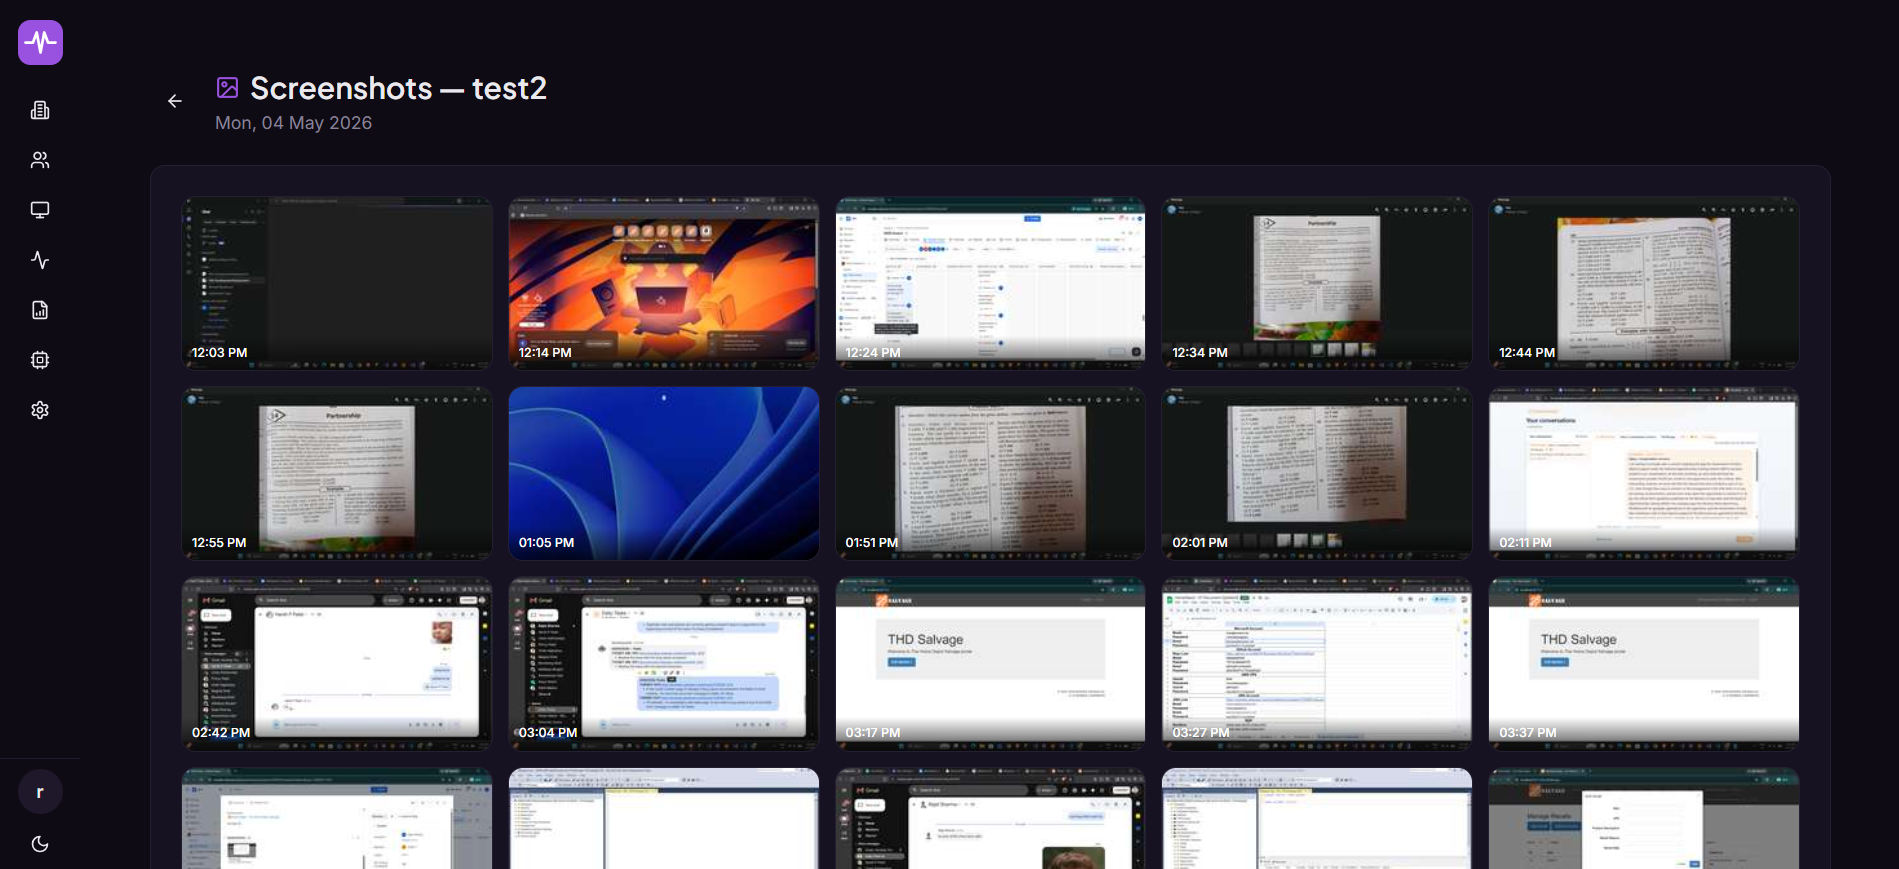Click the "Screenshots — test2" heading
Screen dimensions: 1899x869
(398, 88)
